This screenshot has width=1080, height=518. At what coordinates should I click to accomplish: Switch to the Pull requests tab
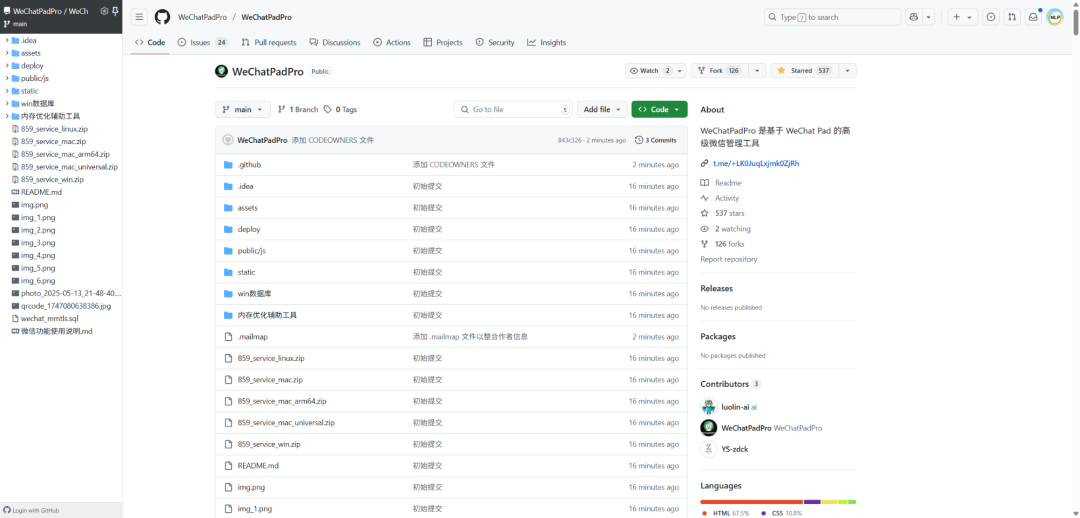coord(269,43)
